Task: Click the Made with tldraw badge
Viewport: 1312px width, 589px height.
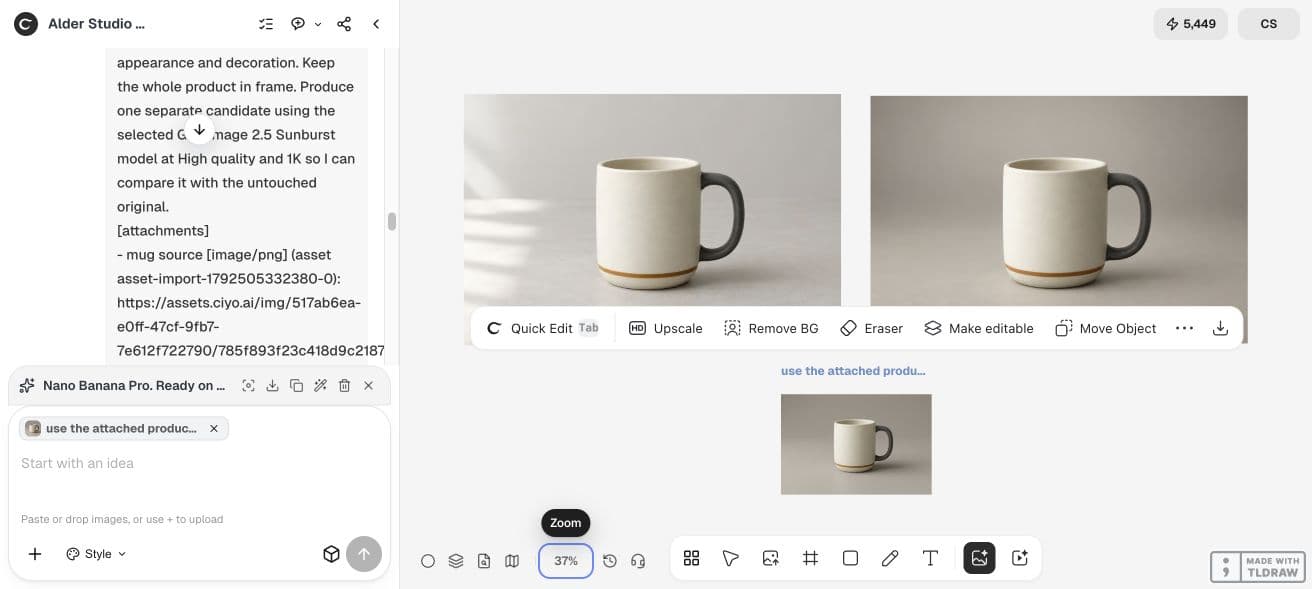Action: tap(1257, 567)
